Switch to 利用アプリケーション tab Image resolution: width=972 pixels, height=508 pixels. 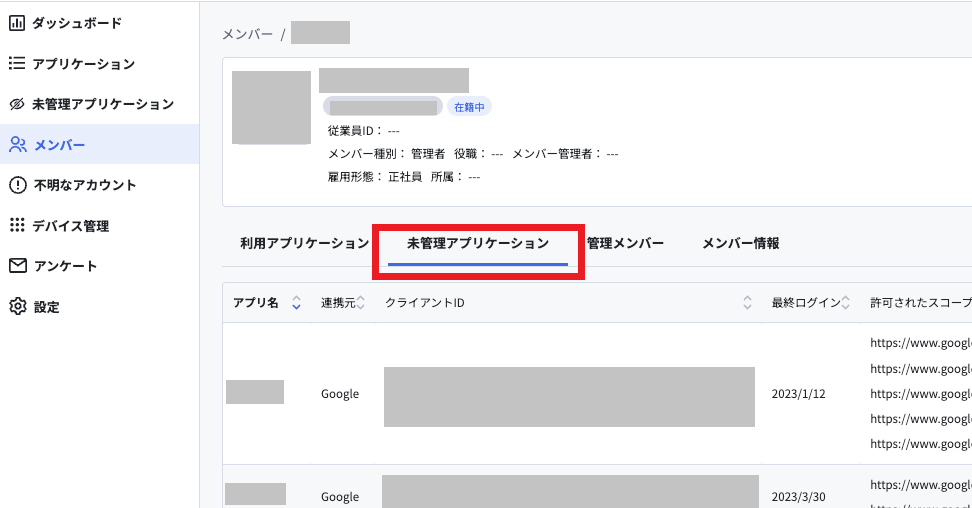pyautogui.click(x=304, y=243)
